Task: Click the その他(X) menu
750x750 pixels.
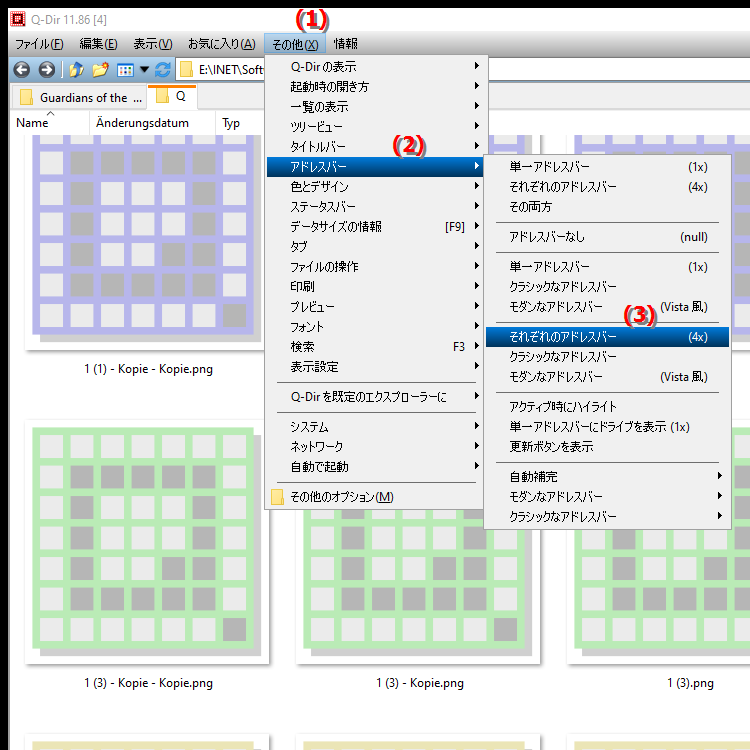Action: [295, 44]
